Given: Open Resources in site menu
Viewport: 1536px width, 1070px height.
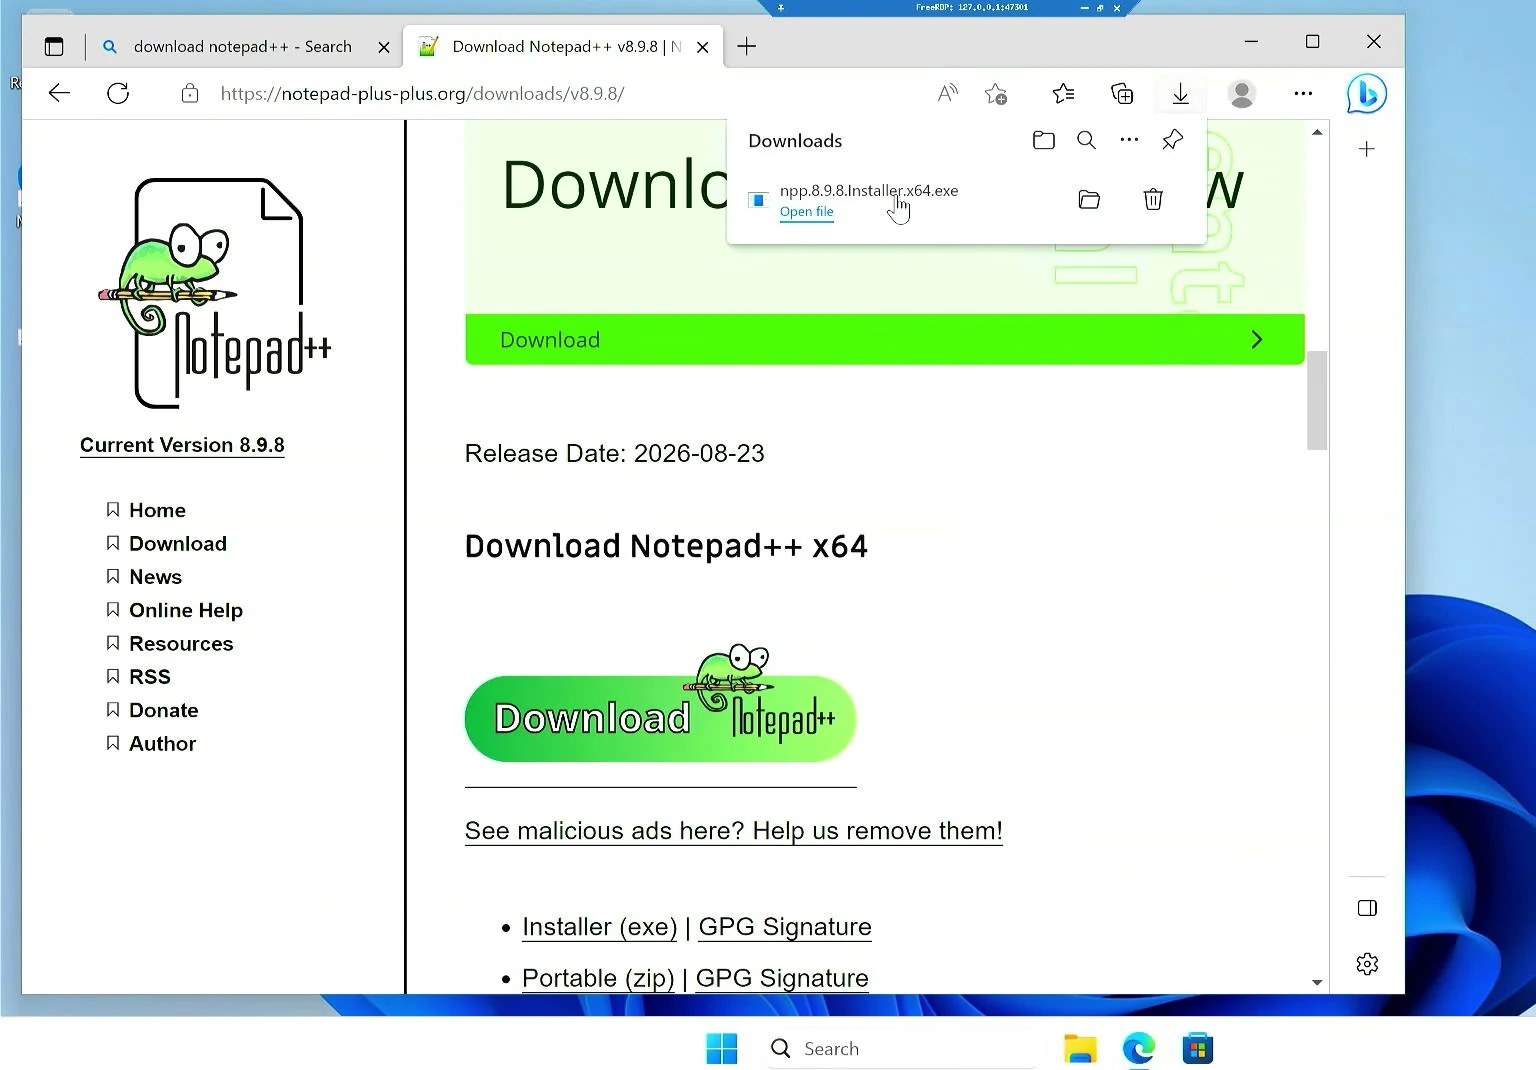Looking at the screenshot, I should (181, 643).
